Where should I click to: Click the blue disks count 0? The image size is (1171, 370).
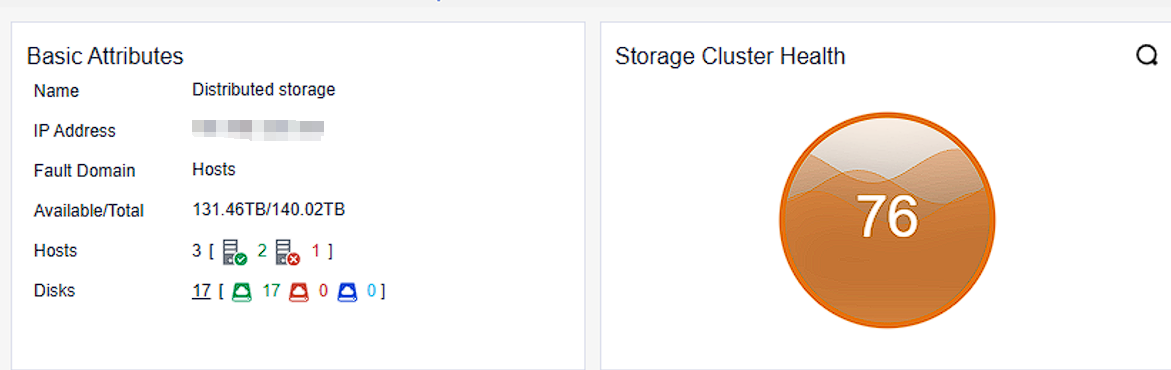(372, 291)
